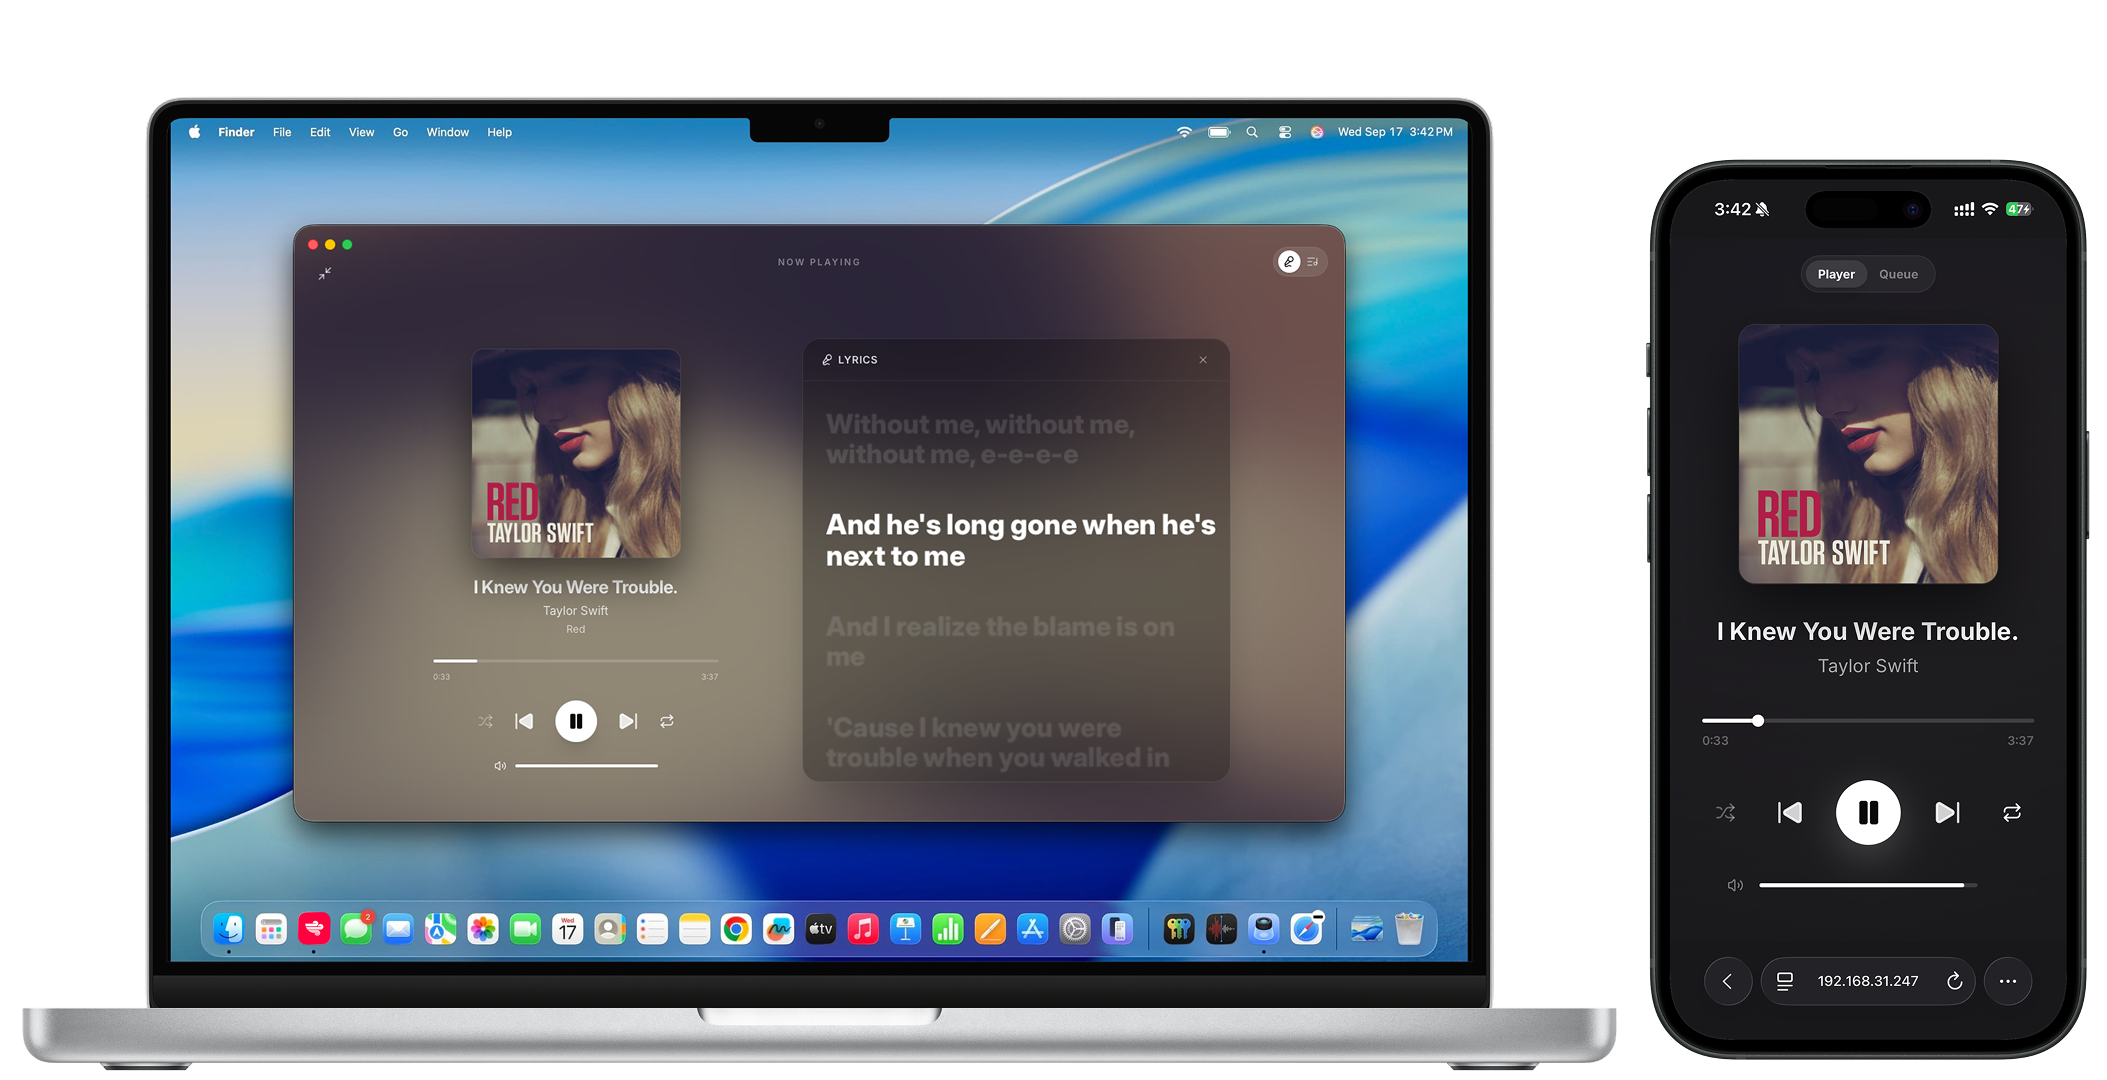Open Freeform from the dock
Viewport: 2107px width, 1080px height.
tap(778, 929)
